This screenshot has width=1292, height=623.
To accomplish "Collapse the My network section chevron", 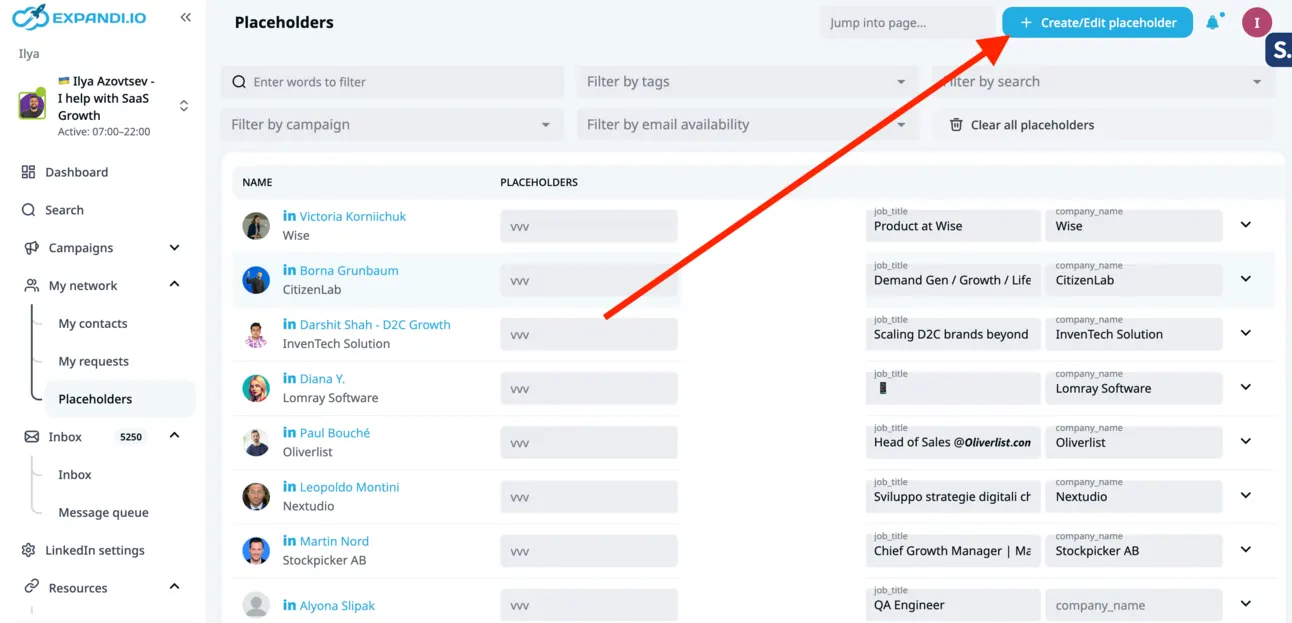I will (175, 285).
